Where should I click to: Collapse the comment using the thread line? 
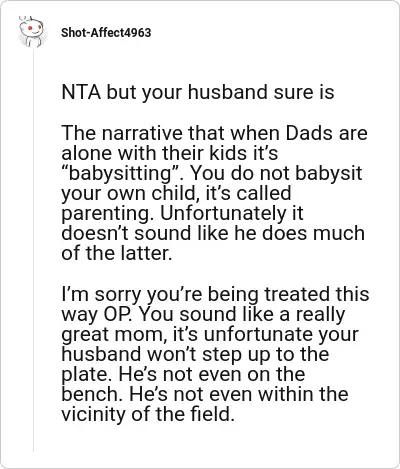pyautogui.click(x=33, y=250)
